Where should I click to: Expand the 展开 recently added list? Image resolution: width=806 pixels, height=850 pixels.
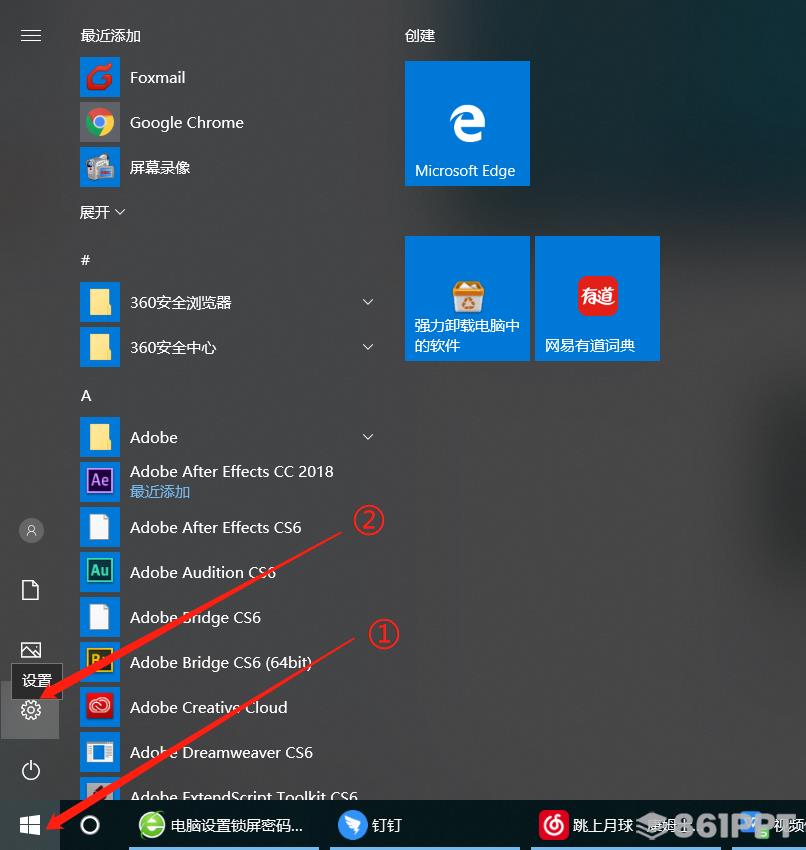pyautogui.click(x=102, y=212)
